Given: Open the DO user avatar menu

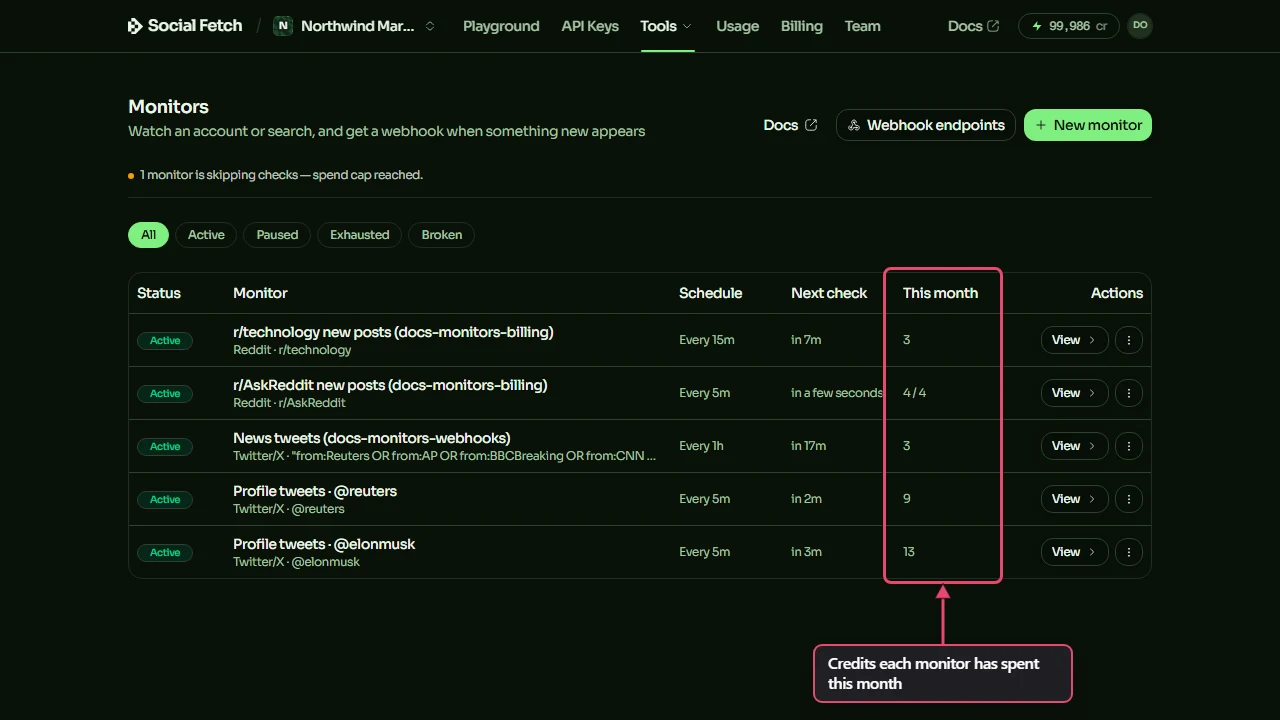Looking at the screenshot, I should [1140, 26].
